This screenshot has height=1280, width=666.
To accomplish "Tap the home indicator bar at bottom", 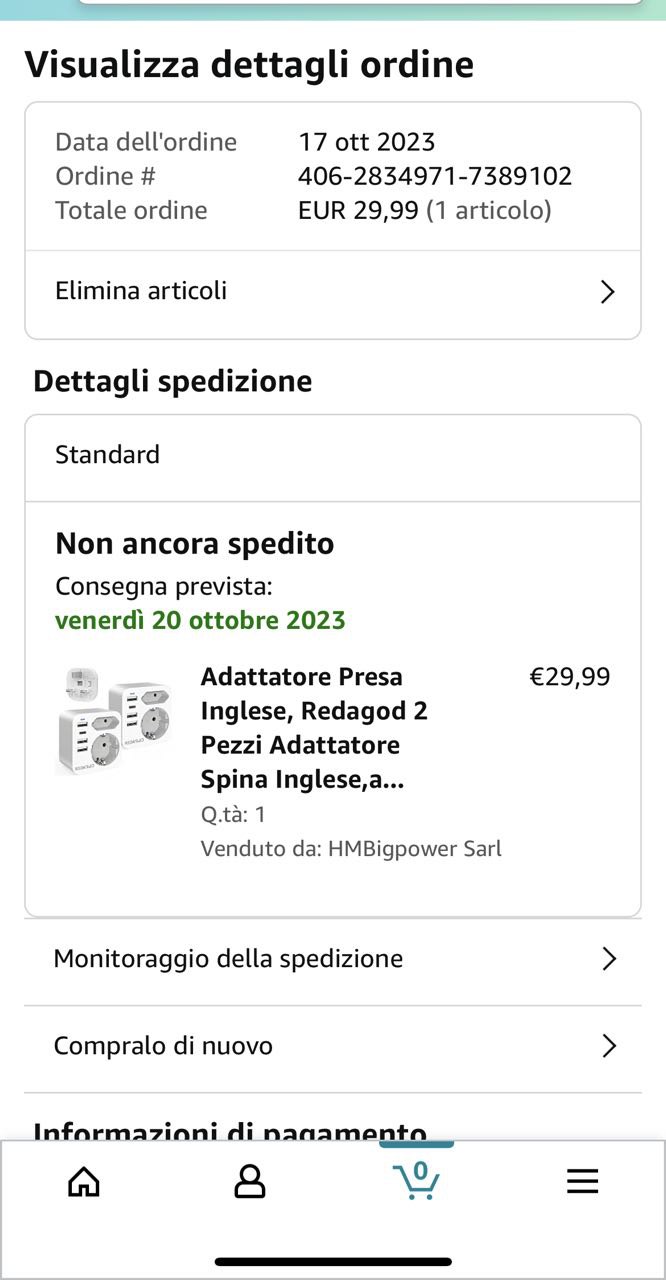I will coord(333,1262).
